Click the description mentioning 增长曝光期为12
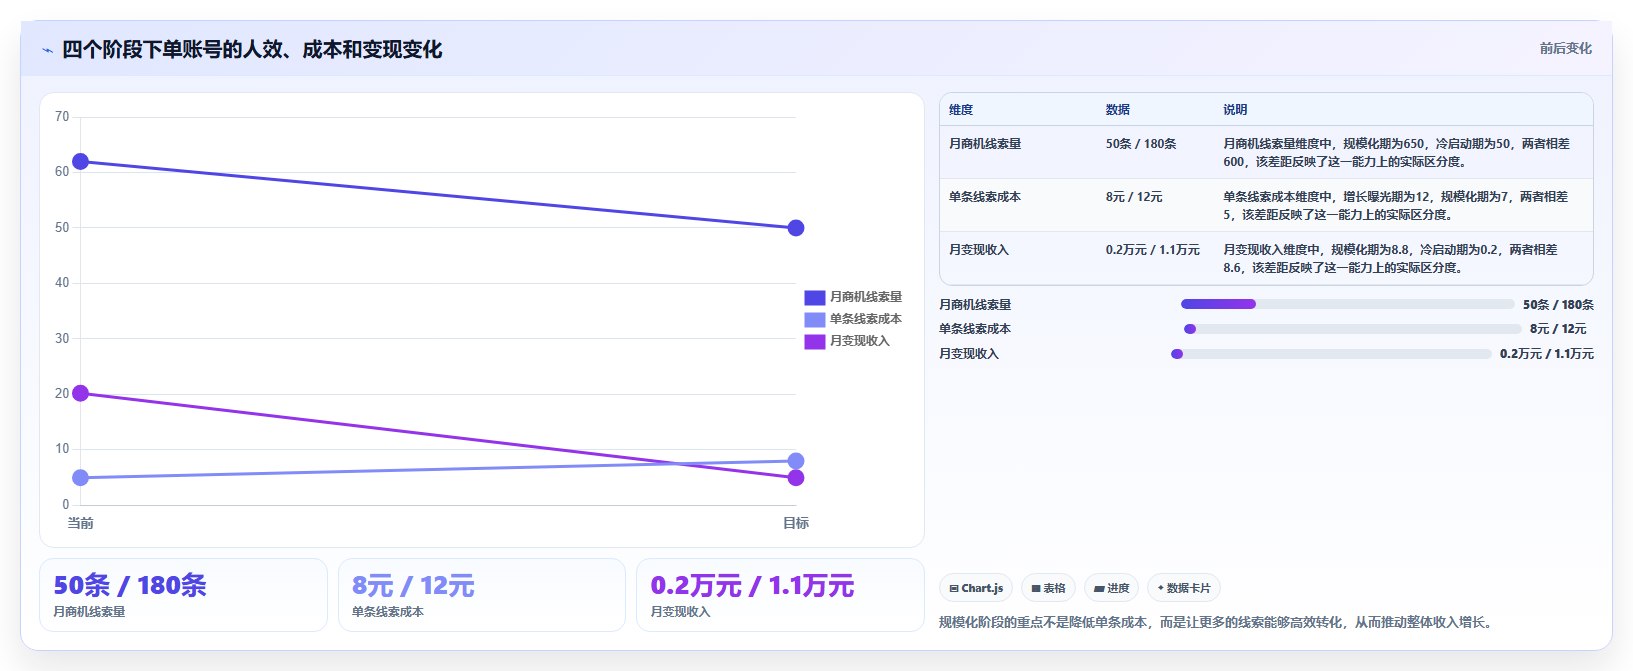The height and width of the screenshot is (671, 1633). point(1396,206)
